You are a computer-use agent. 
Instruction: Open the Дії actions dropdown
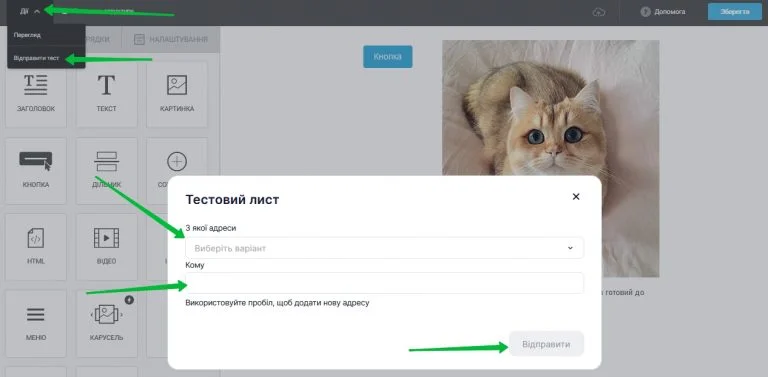pos(30,11)
